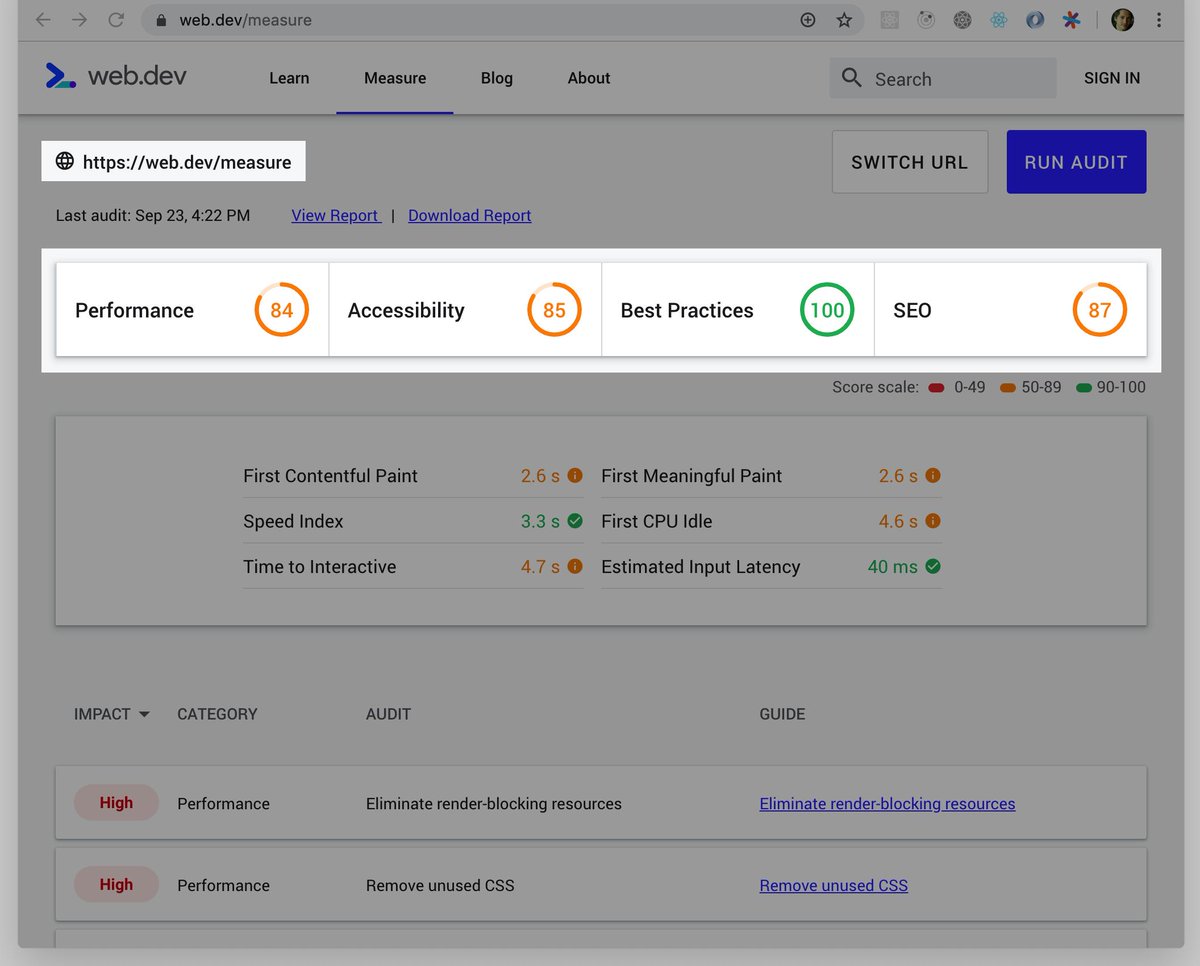Click the AUDIT column header
1200x966 pixels.
(388, 714)
